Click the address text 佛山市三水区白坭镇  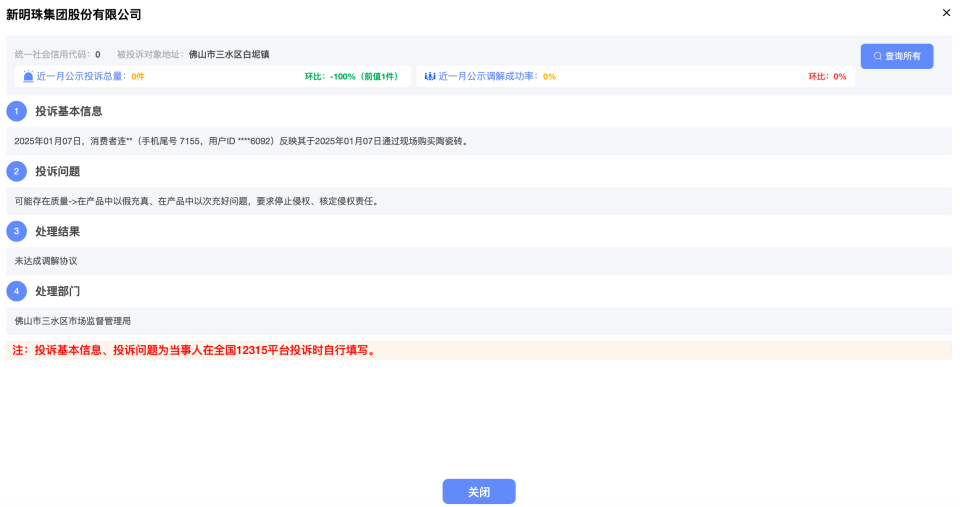tap(229, 54)
